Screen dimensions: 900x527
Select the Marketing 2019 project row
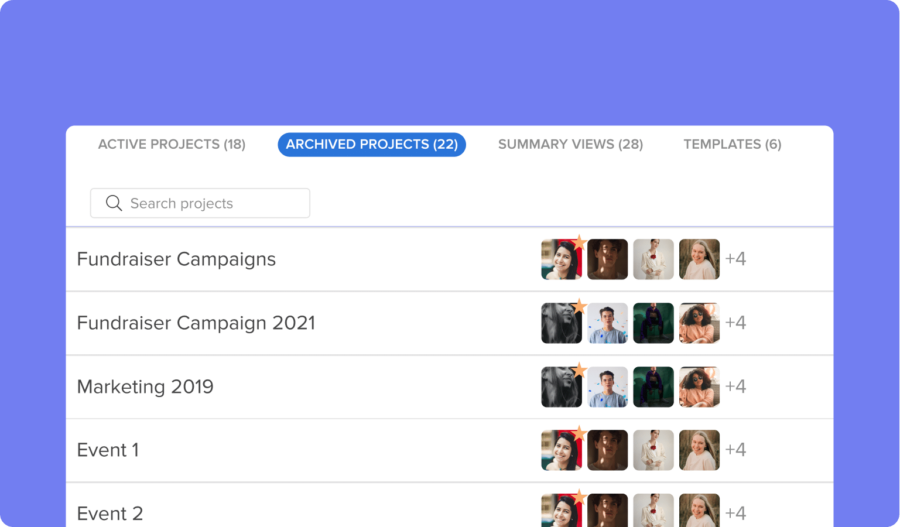click(x=145, y=387)
